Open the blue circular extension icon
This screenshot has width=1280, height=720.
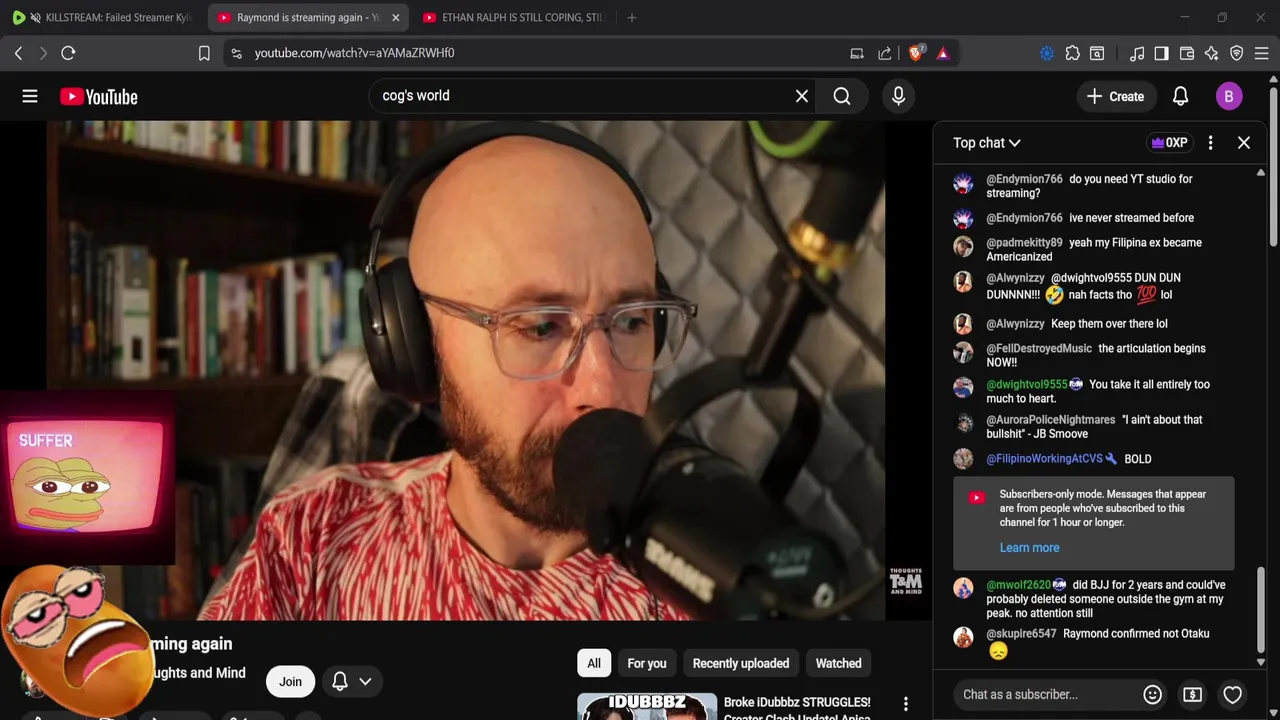click(1047, 53)
